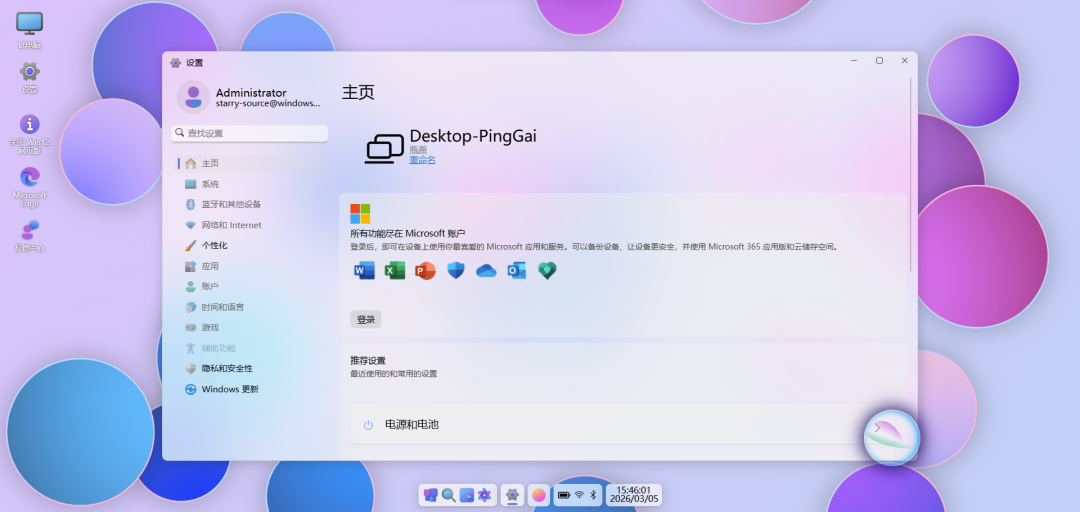
Task: Open the 设置 gear desktop icon
Action: (29, 77)
